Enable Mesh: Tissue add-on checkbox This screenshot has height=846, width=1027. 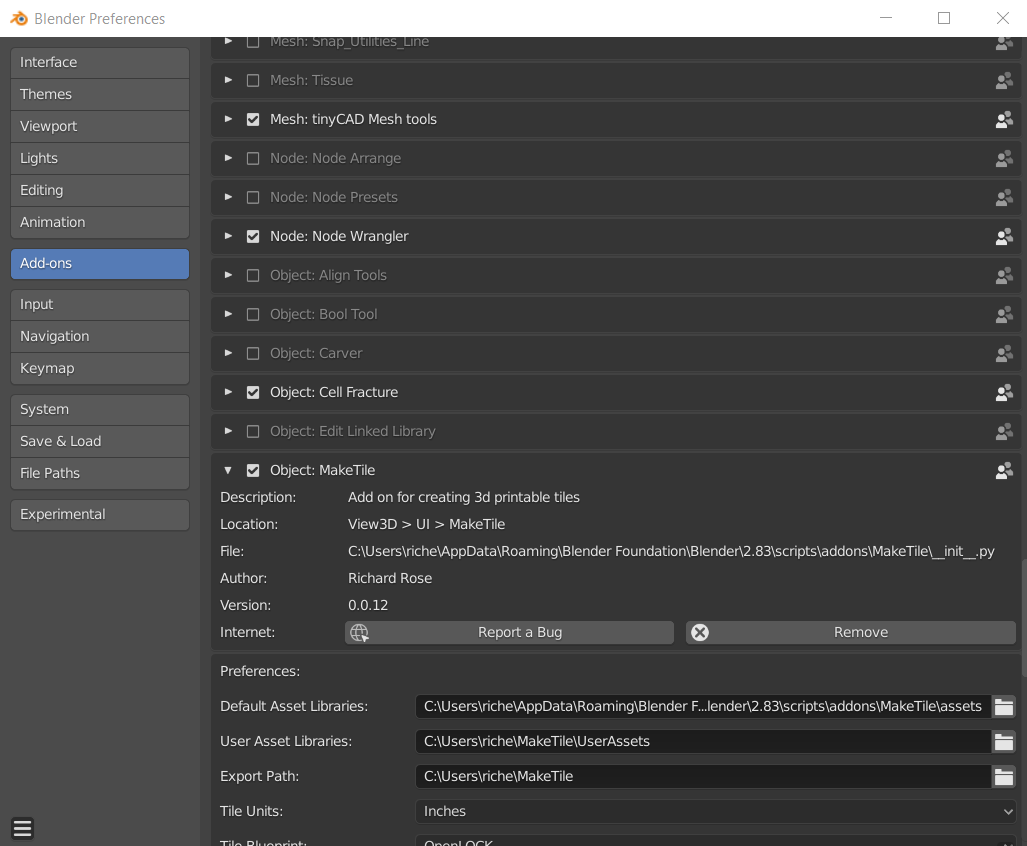pyautogui.click(x=253, y=81)
